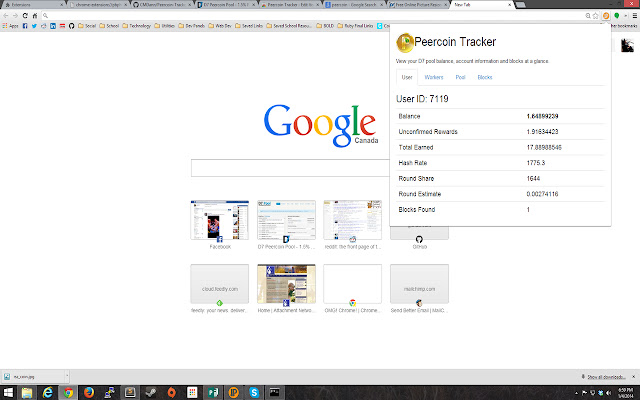The height and width of the screenshot is (400, 640).
Task: Close the downloads bar
Action: tap(633, 377)
